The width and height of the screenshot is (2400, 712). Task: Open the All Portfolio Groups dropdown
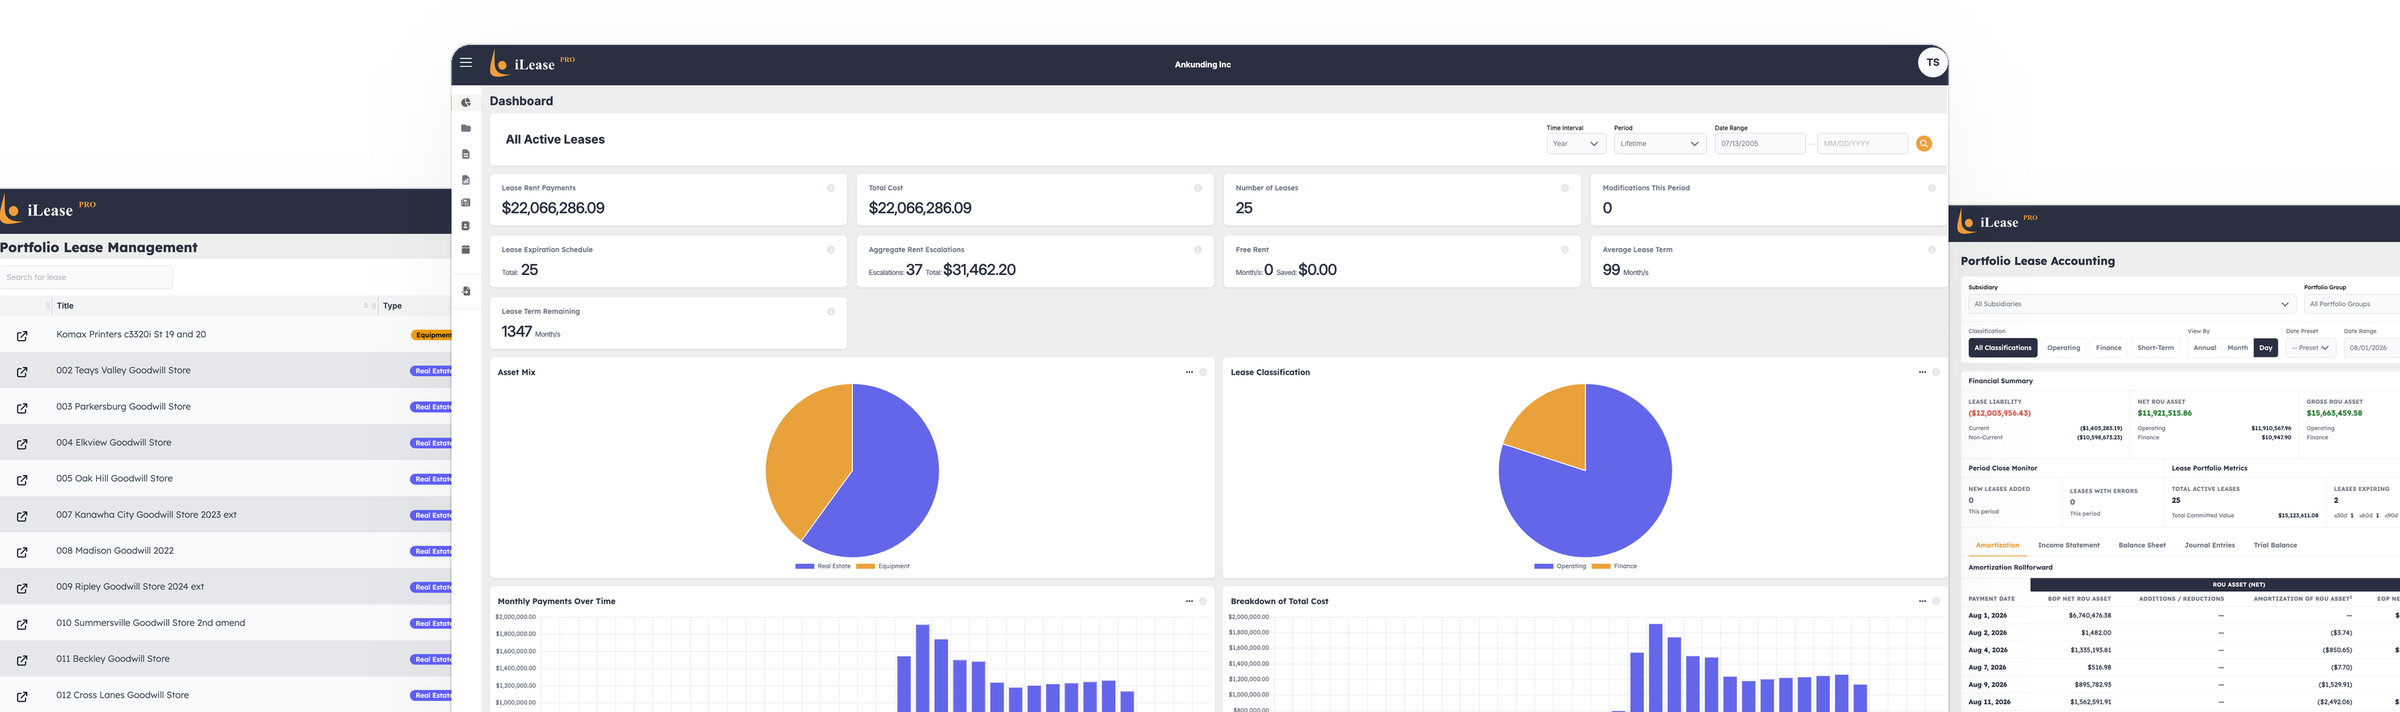[x=2352, y=304]
